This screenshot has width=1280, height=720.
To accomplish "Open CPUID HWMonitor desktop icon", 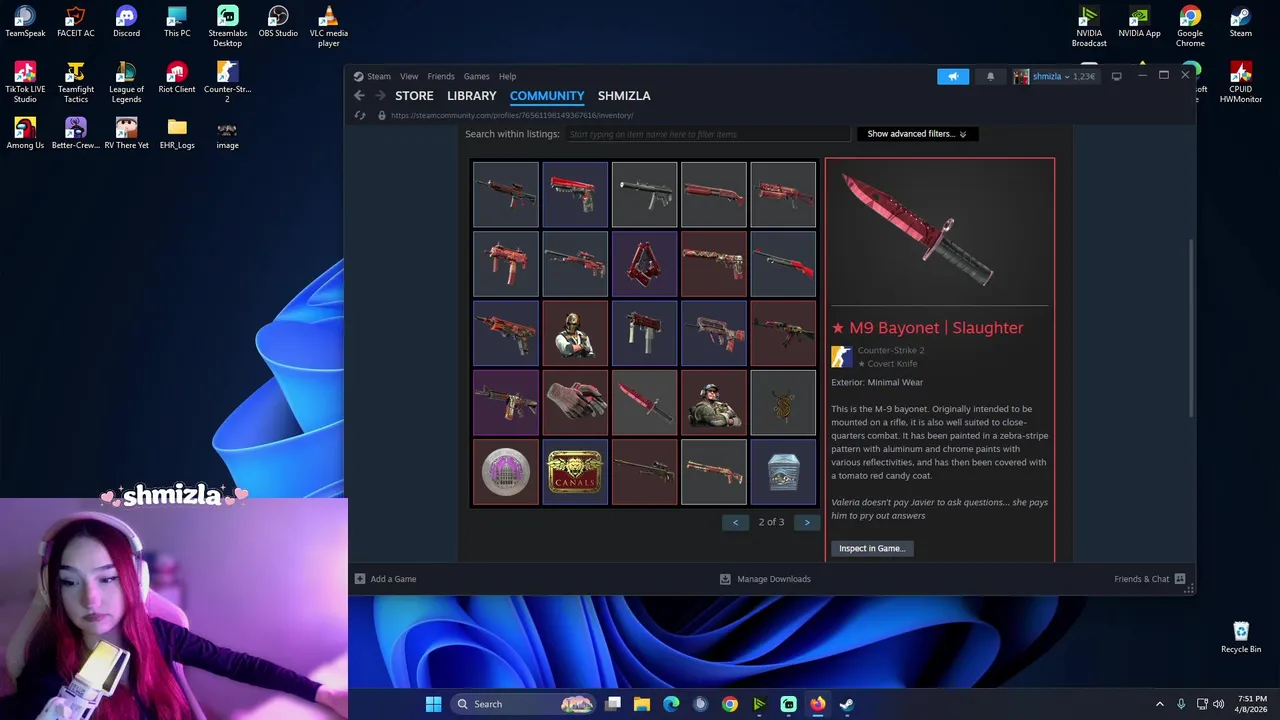I will pyautogui.click(x=1241, y=83).
